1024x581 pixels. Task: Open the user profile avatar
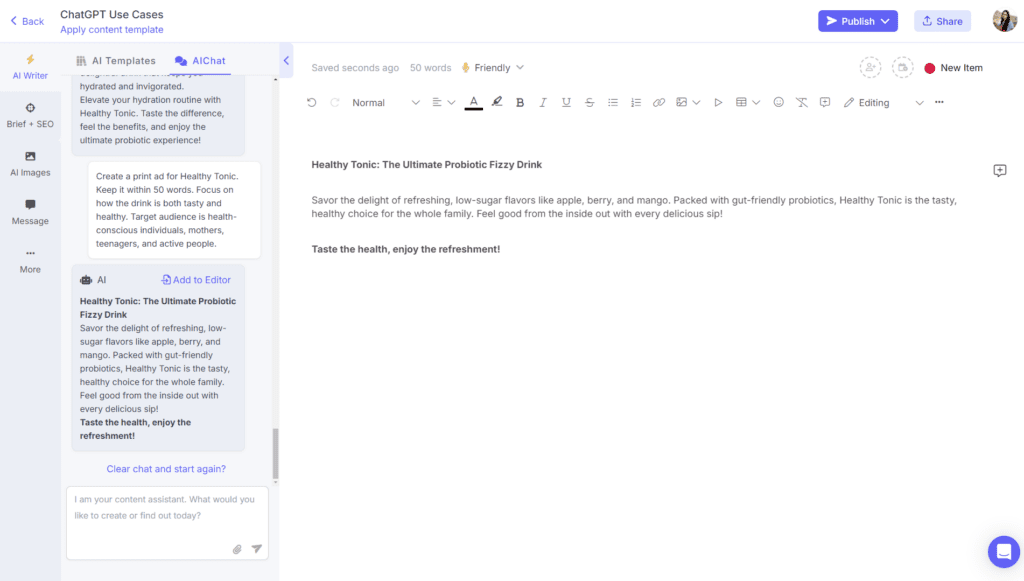click(x=1004, y=20)
